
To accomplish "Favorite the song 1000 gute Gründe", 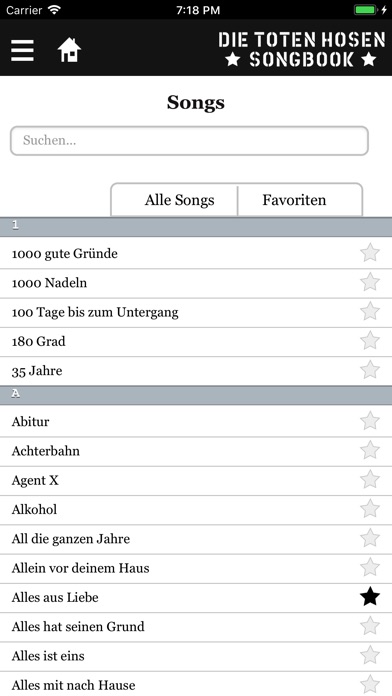I will [370, 253].
